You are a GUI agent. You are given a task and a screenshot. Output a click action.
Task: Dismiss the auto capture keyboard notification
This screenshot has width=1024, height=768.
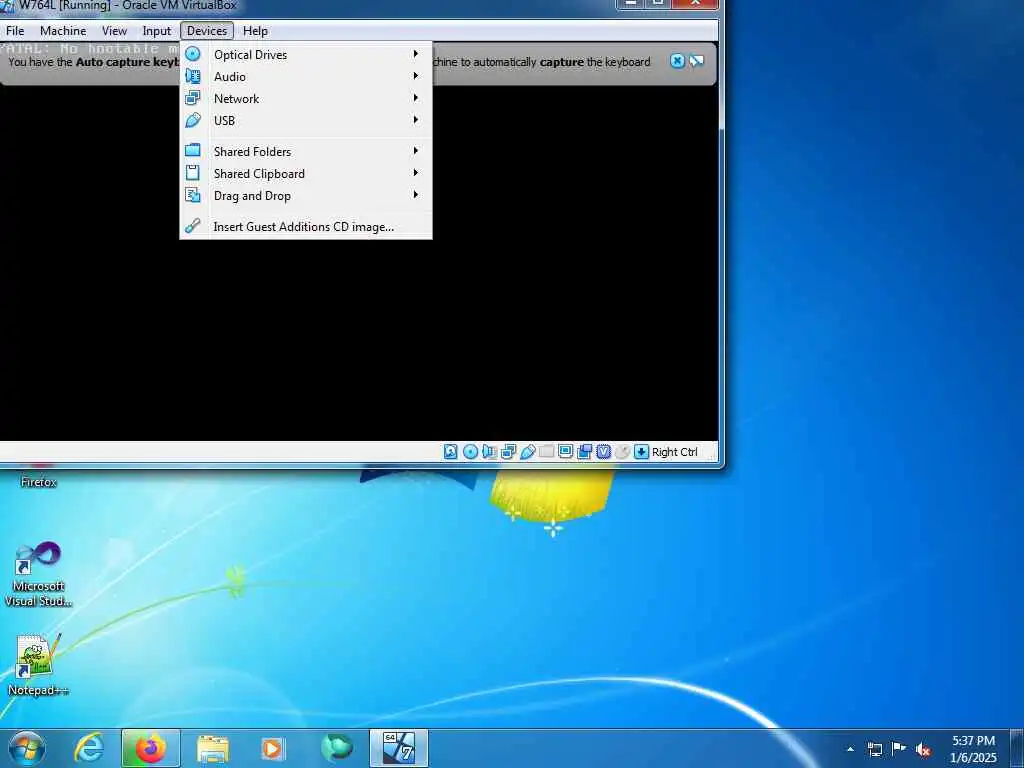[x=678, y=61]
